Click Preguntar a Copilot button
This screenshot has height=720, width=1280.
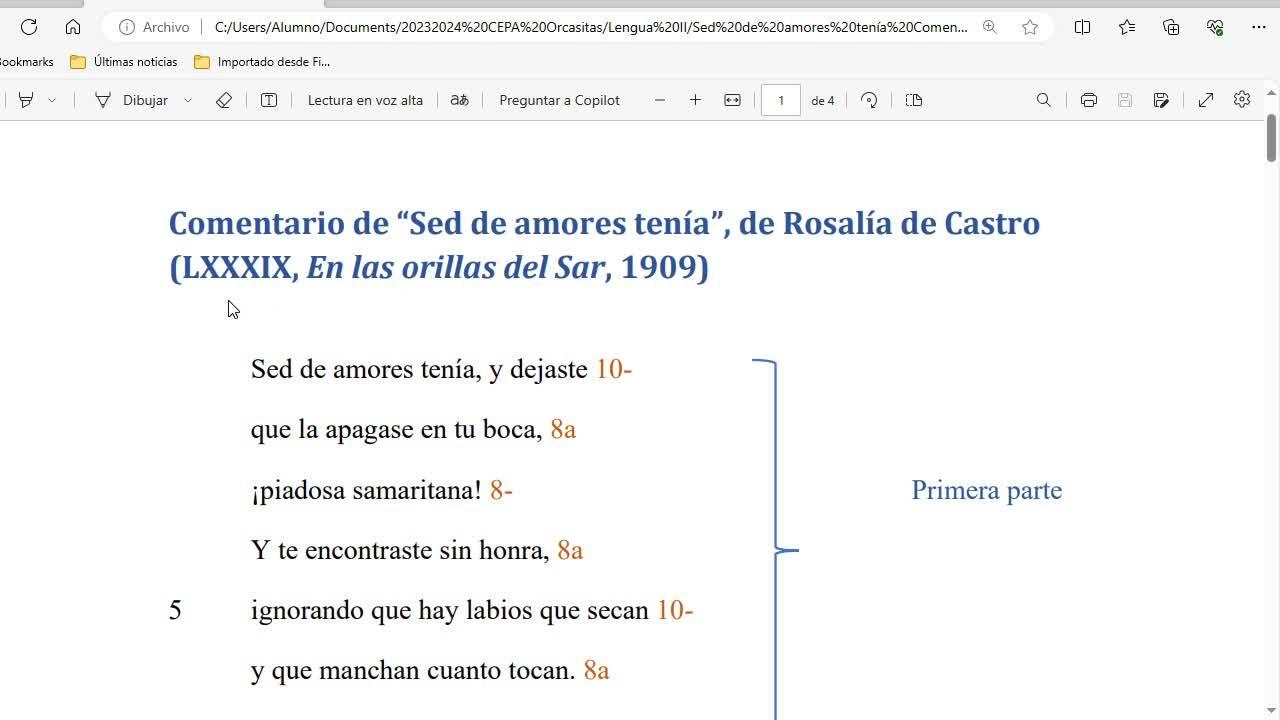point(559,100)
